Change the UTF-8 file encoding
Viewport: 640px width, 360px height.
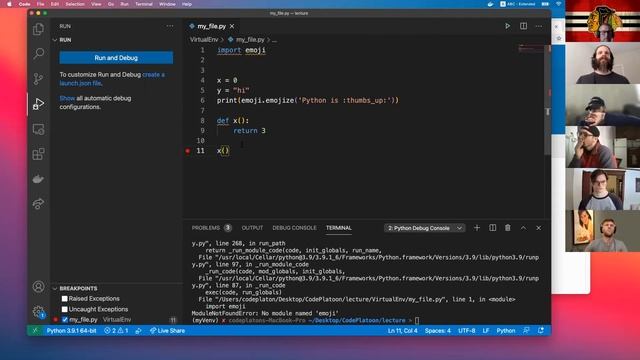coord(467,331)
